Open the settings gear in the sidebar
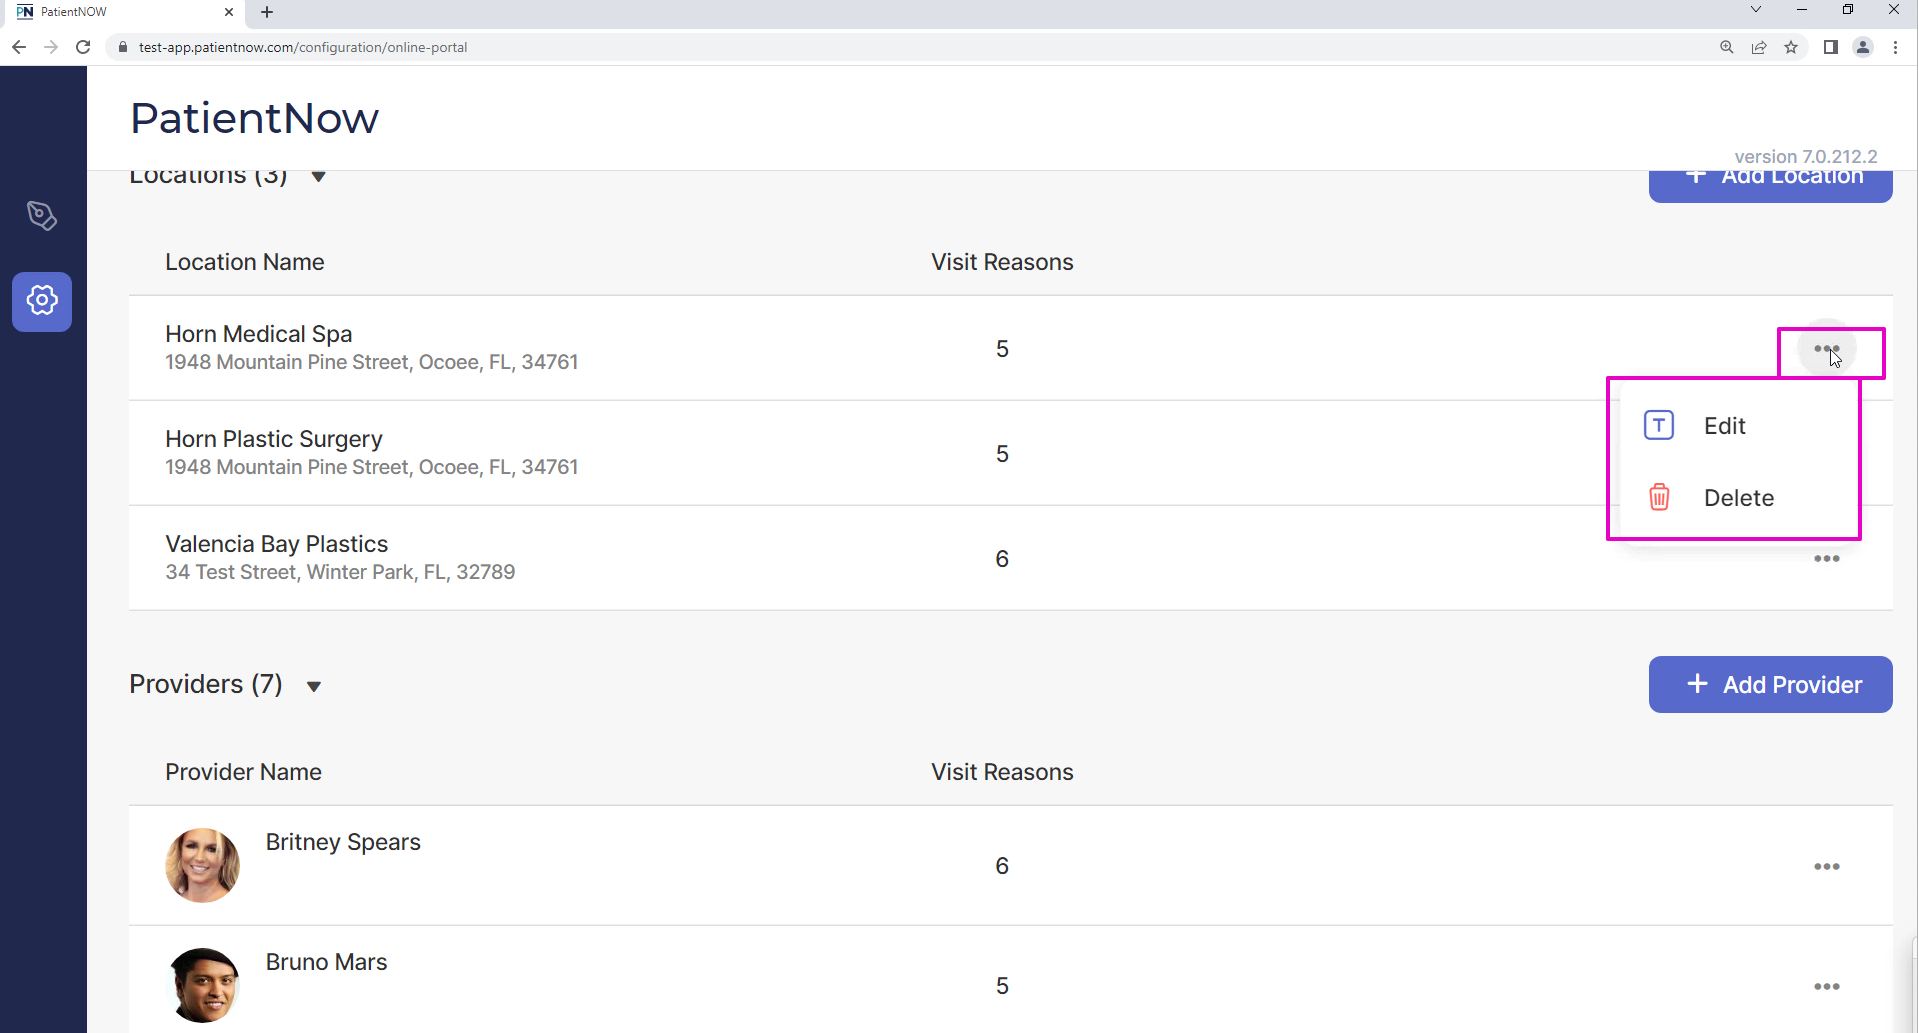The height and width of the screenshot is (1033, 1918). pos(42,300)
